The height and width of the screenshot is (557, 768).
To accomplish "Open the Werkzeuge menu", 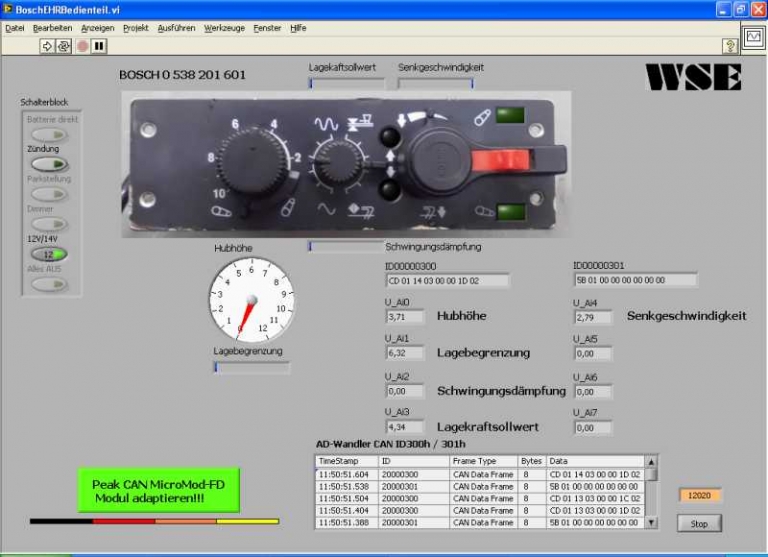I will click(x=223, y=28).
